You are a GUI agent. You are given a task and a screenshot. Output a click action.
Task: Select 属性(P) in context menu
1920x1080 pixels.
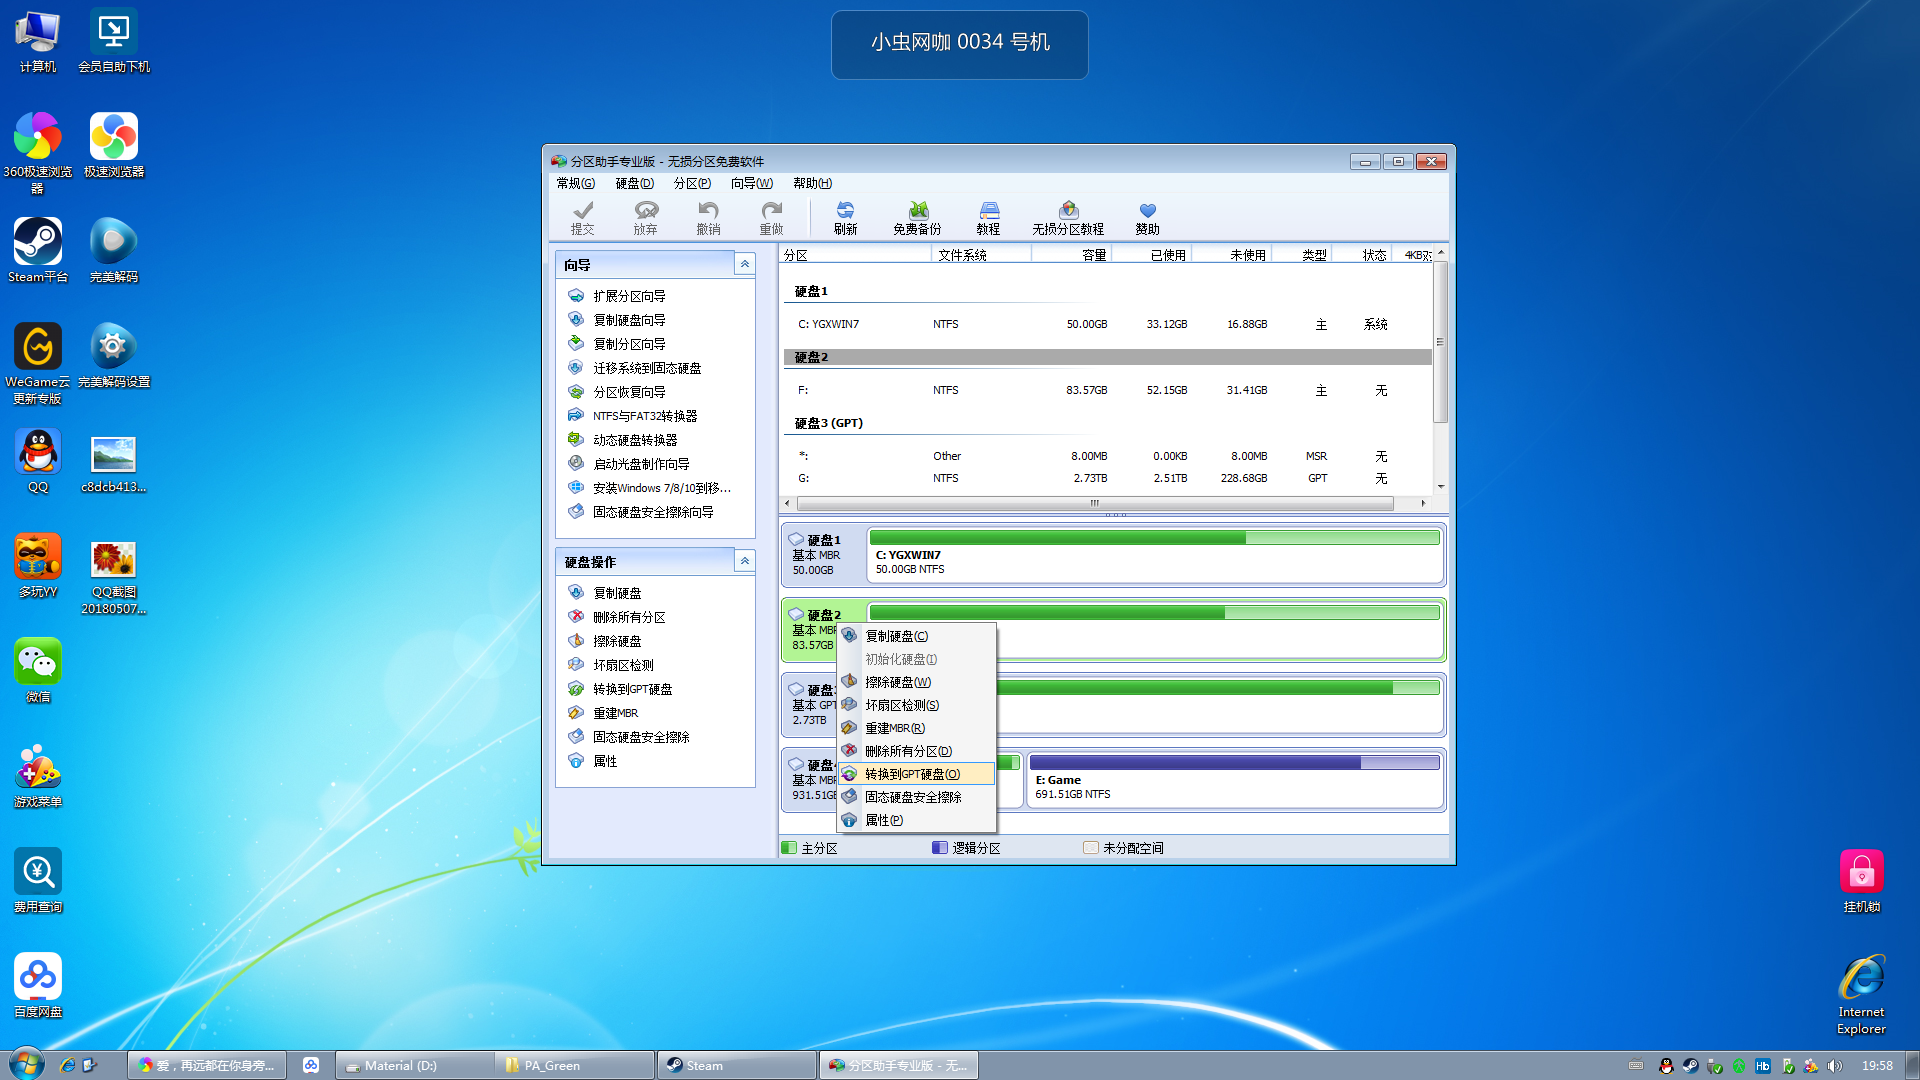[917, 820]
